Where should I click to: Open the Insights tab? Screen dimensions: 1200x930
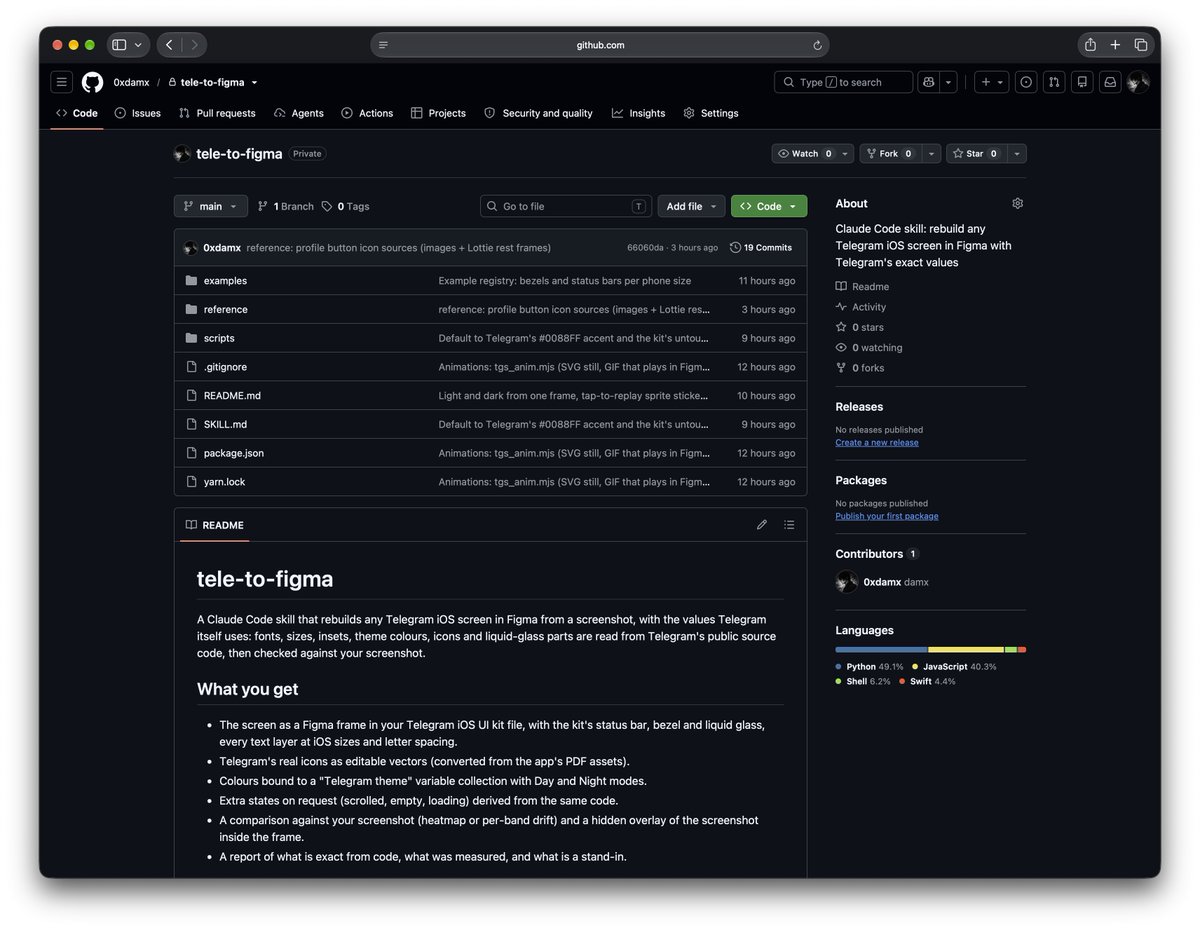pyautogui.click(x=638, y=113)
